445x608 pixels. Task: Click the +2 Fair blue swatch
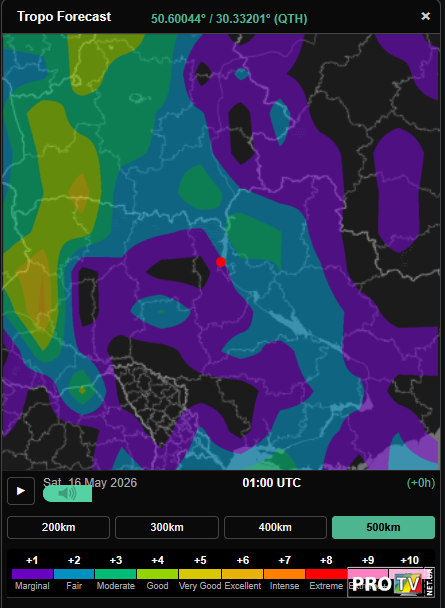74,574
